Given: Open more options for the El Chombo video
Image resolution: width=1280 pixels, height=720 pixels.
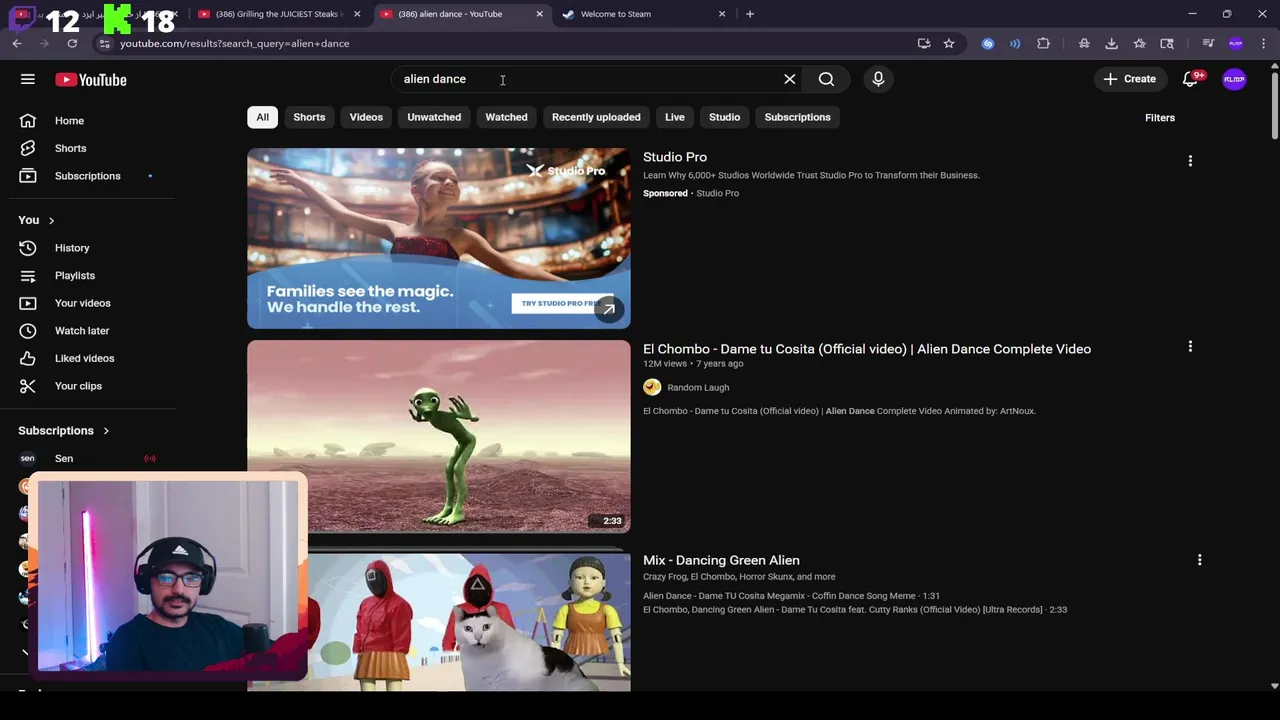Looking at the screenshot, I should point(1190,346).
